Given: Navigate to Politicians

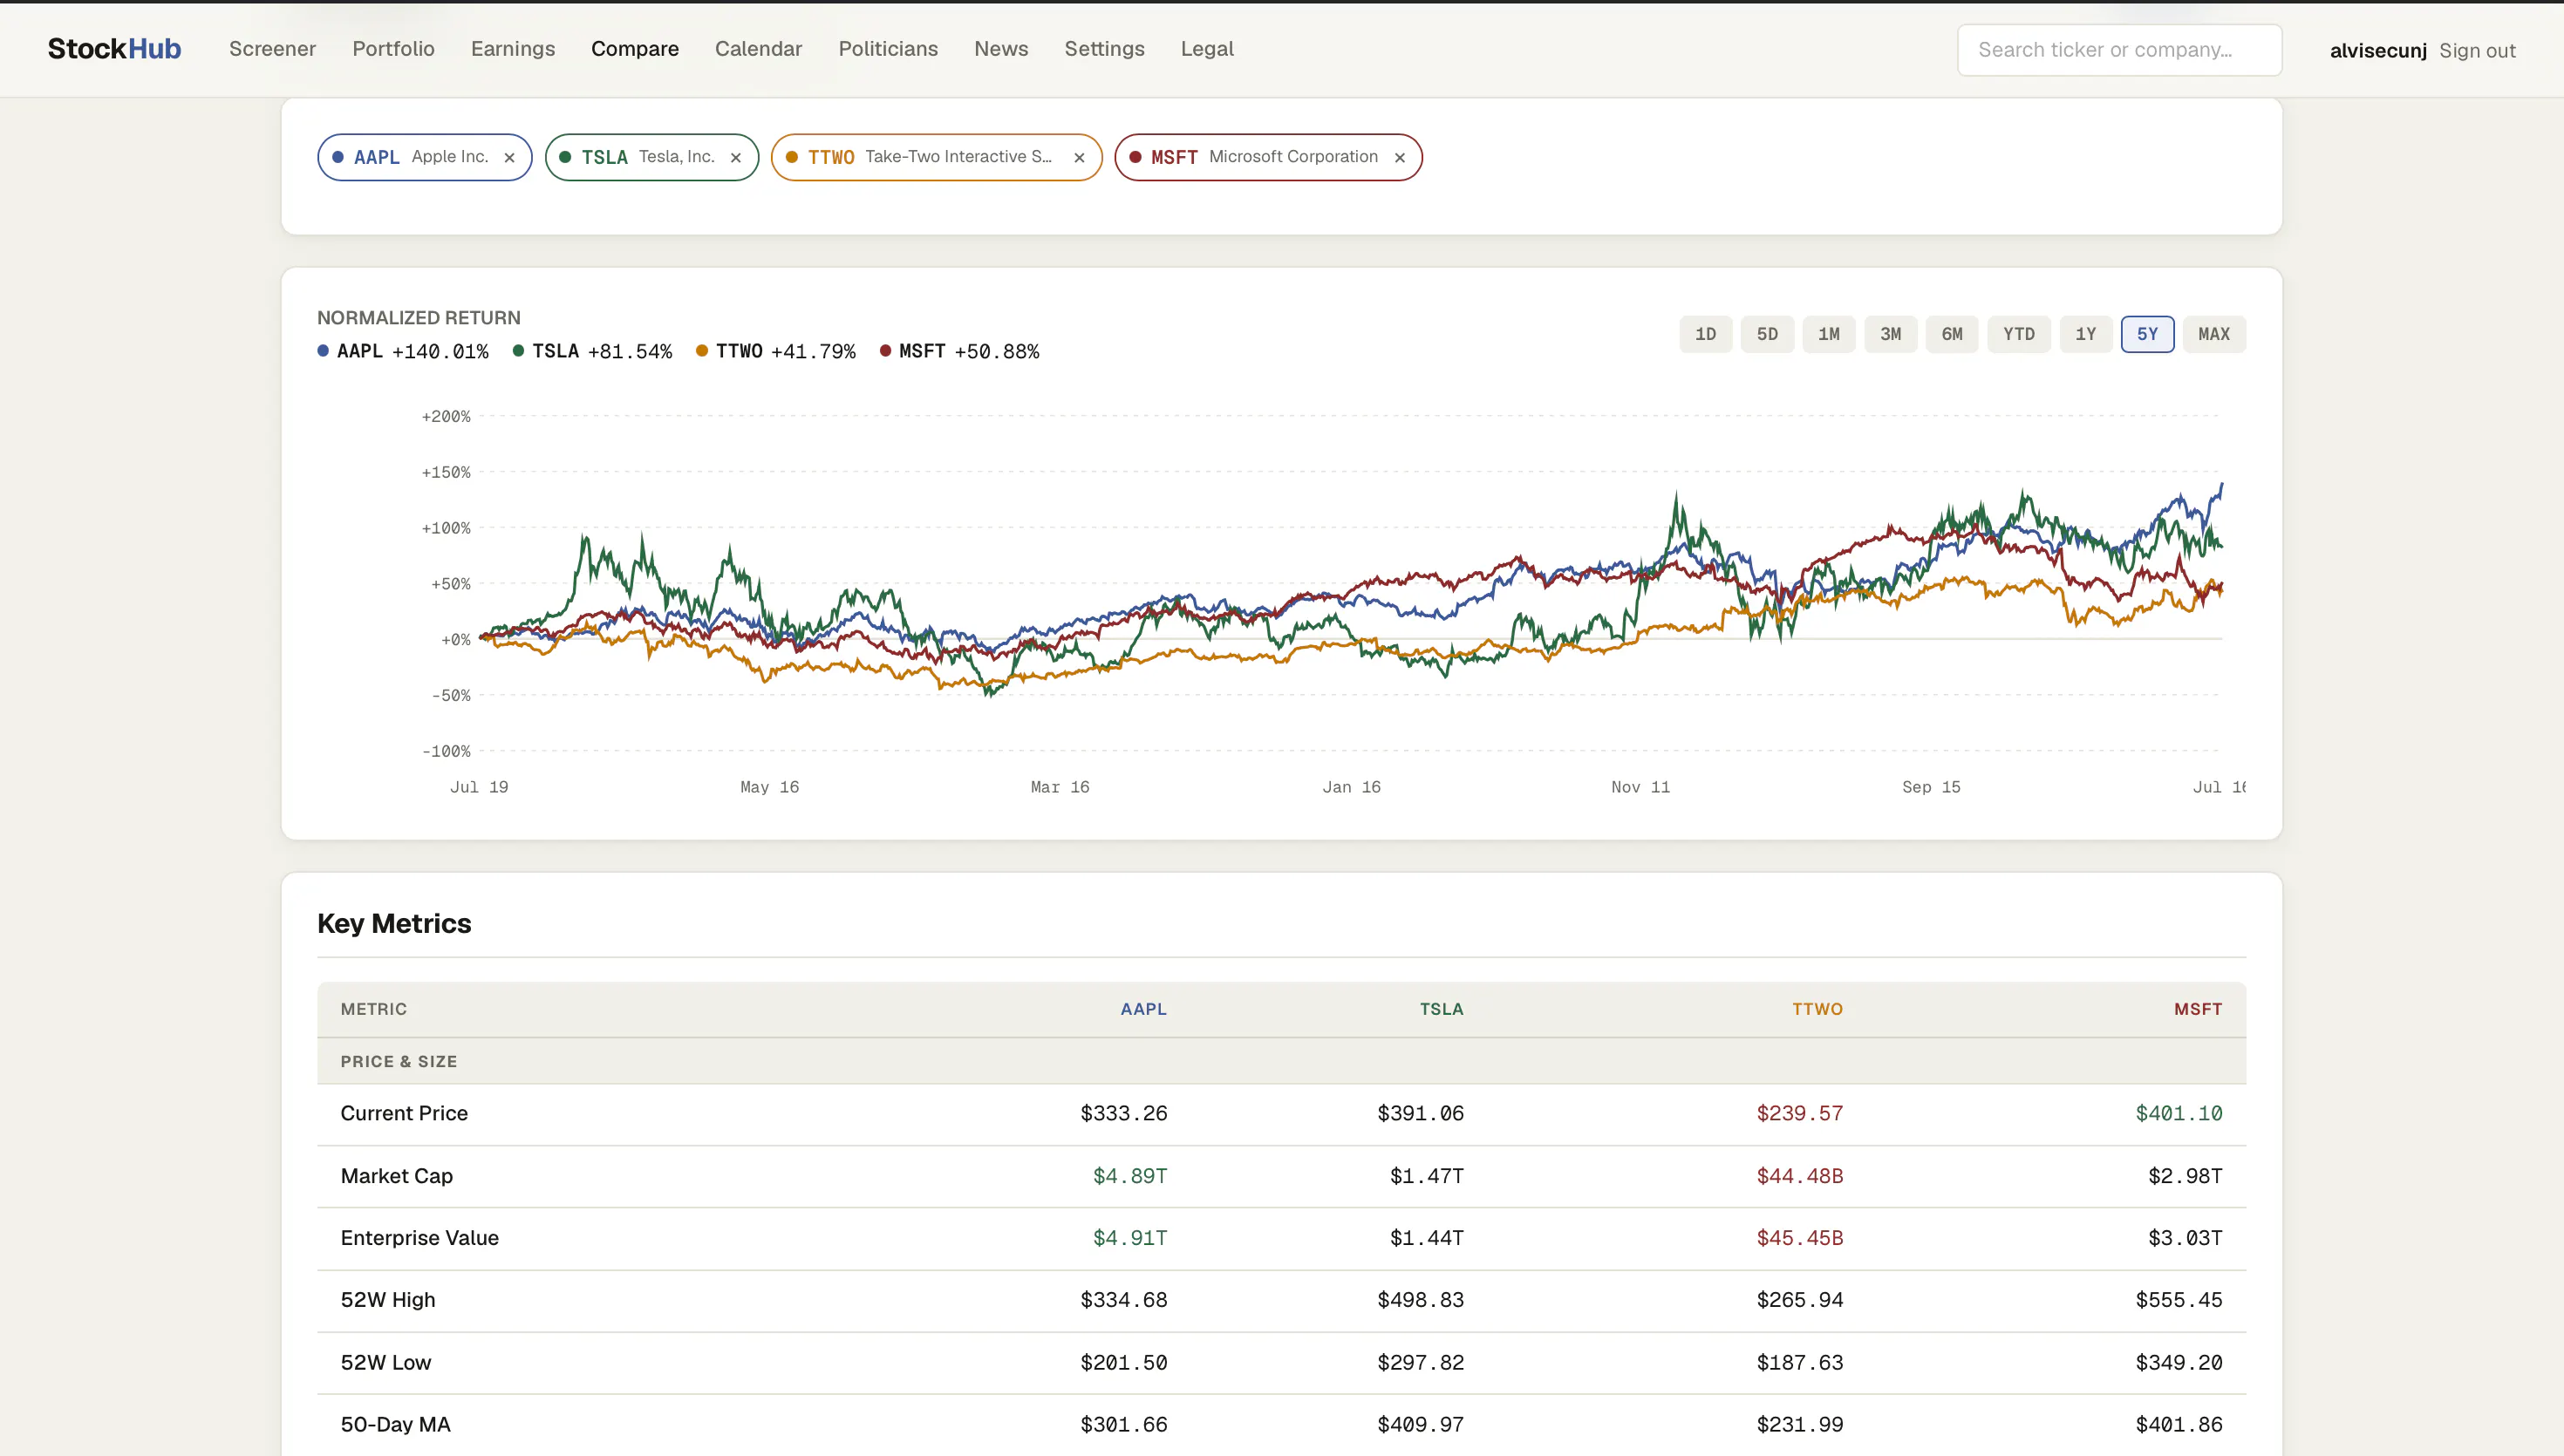Looking at the screenshot, I should [888, 49].
